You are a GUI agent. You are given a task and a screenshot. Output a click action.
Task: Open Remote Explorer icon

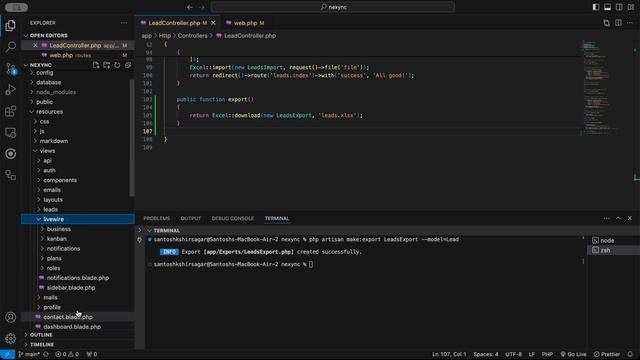click(x=11, y=133)
